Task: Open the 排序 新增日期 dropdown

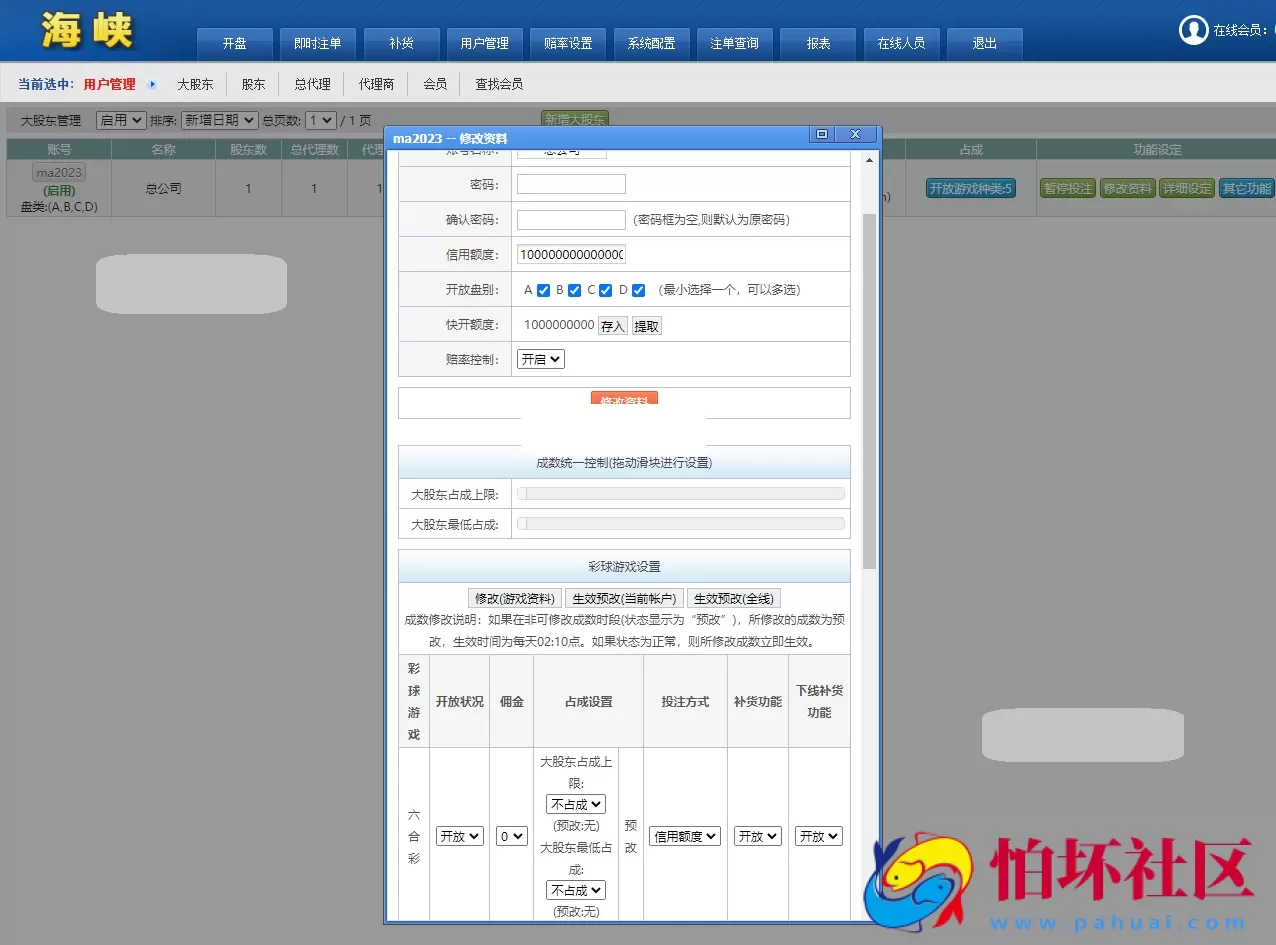Action: click(219, 119)
